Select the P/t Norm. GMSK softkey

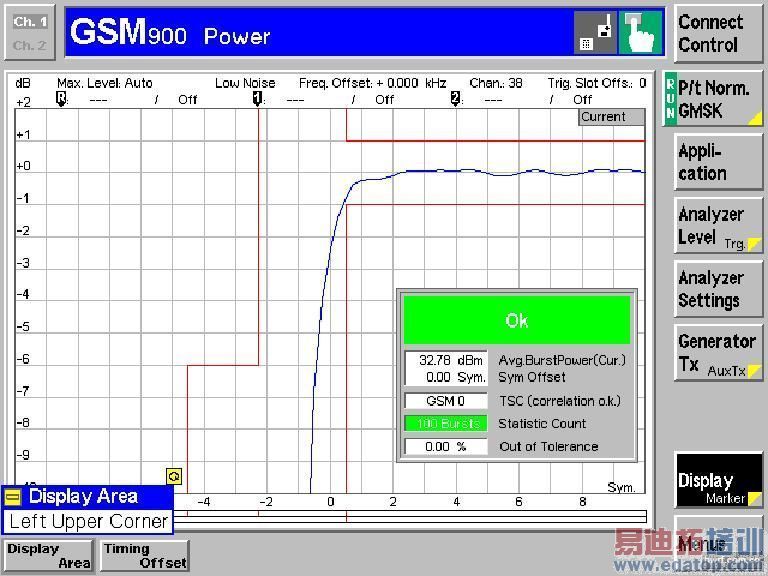pos(713,98)
